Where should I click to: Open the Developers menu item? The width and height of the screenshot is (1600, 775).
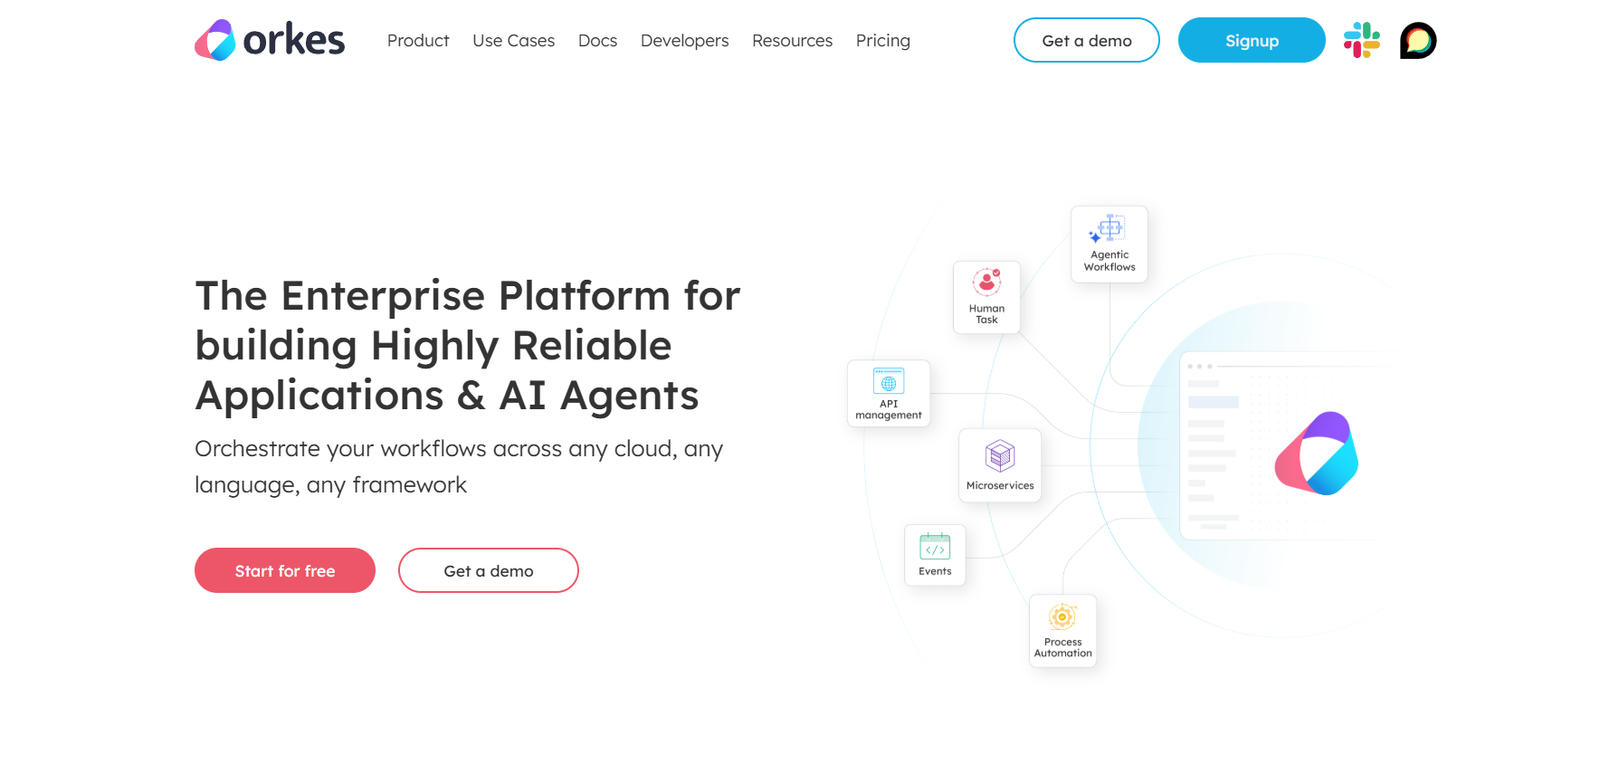click(x=684, y=41)
